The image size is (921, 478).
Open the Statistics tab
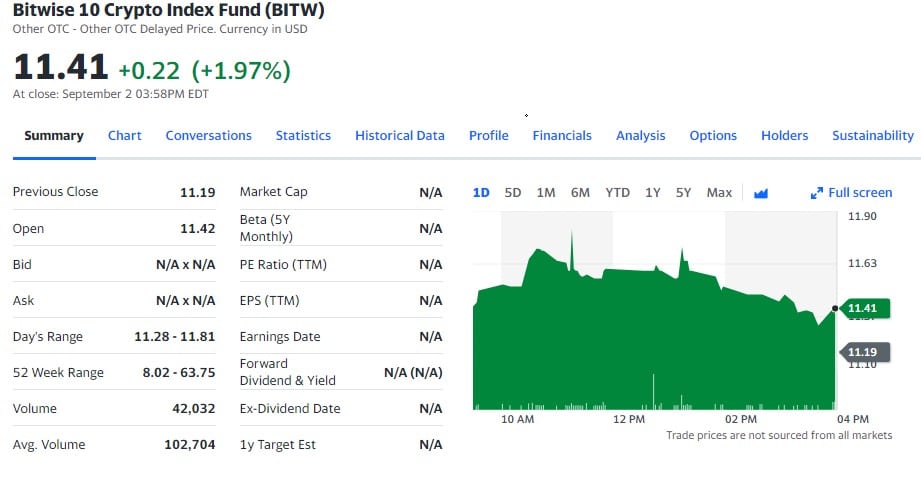click(303, 136)
